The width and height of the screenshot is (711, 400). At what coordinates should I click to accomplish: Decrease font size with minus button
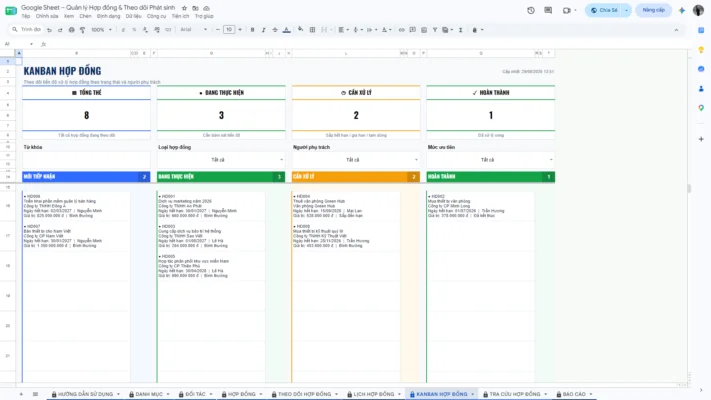[218, 30]
